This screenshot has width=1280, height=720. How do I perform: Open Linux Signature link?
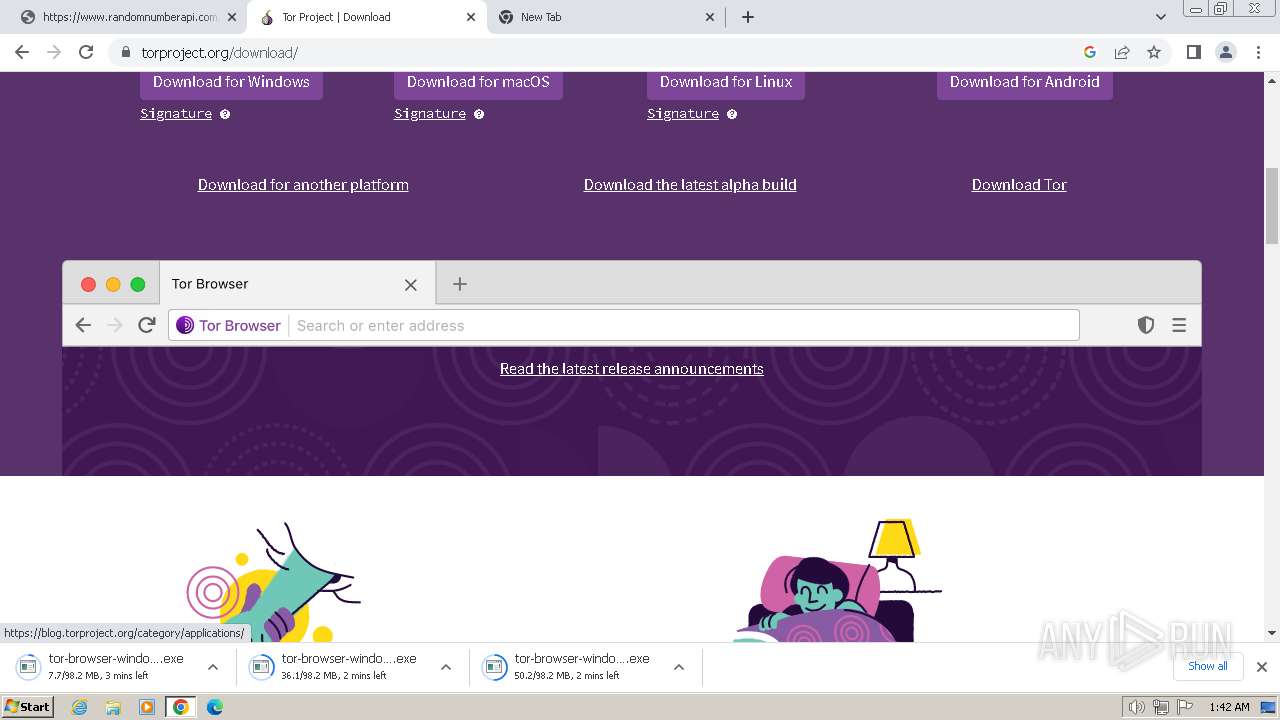coord(683,114)
